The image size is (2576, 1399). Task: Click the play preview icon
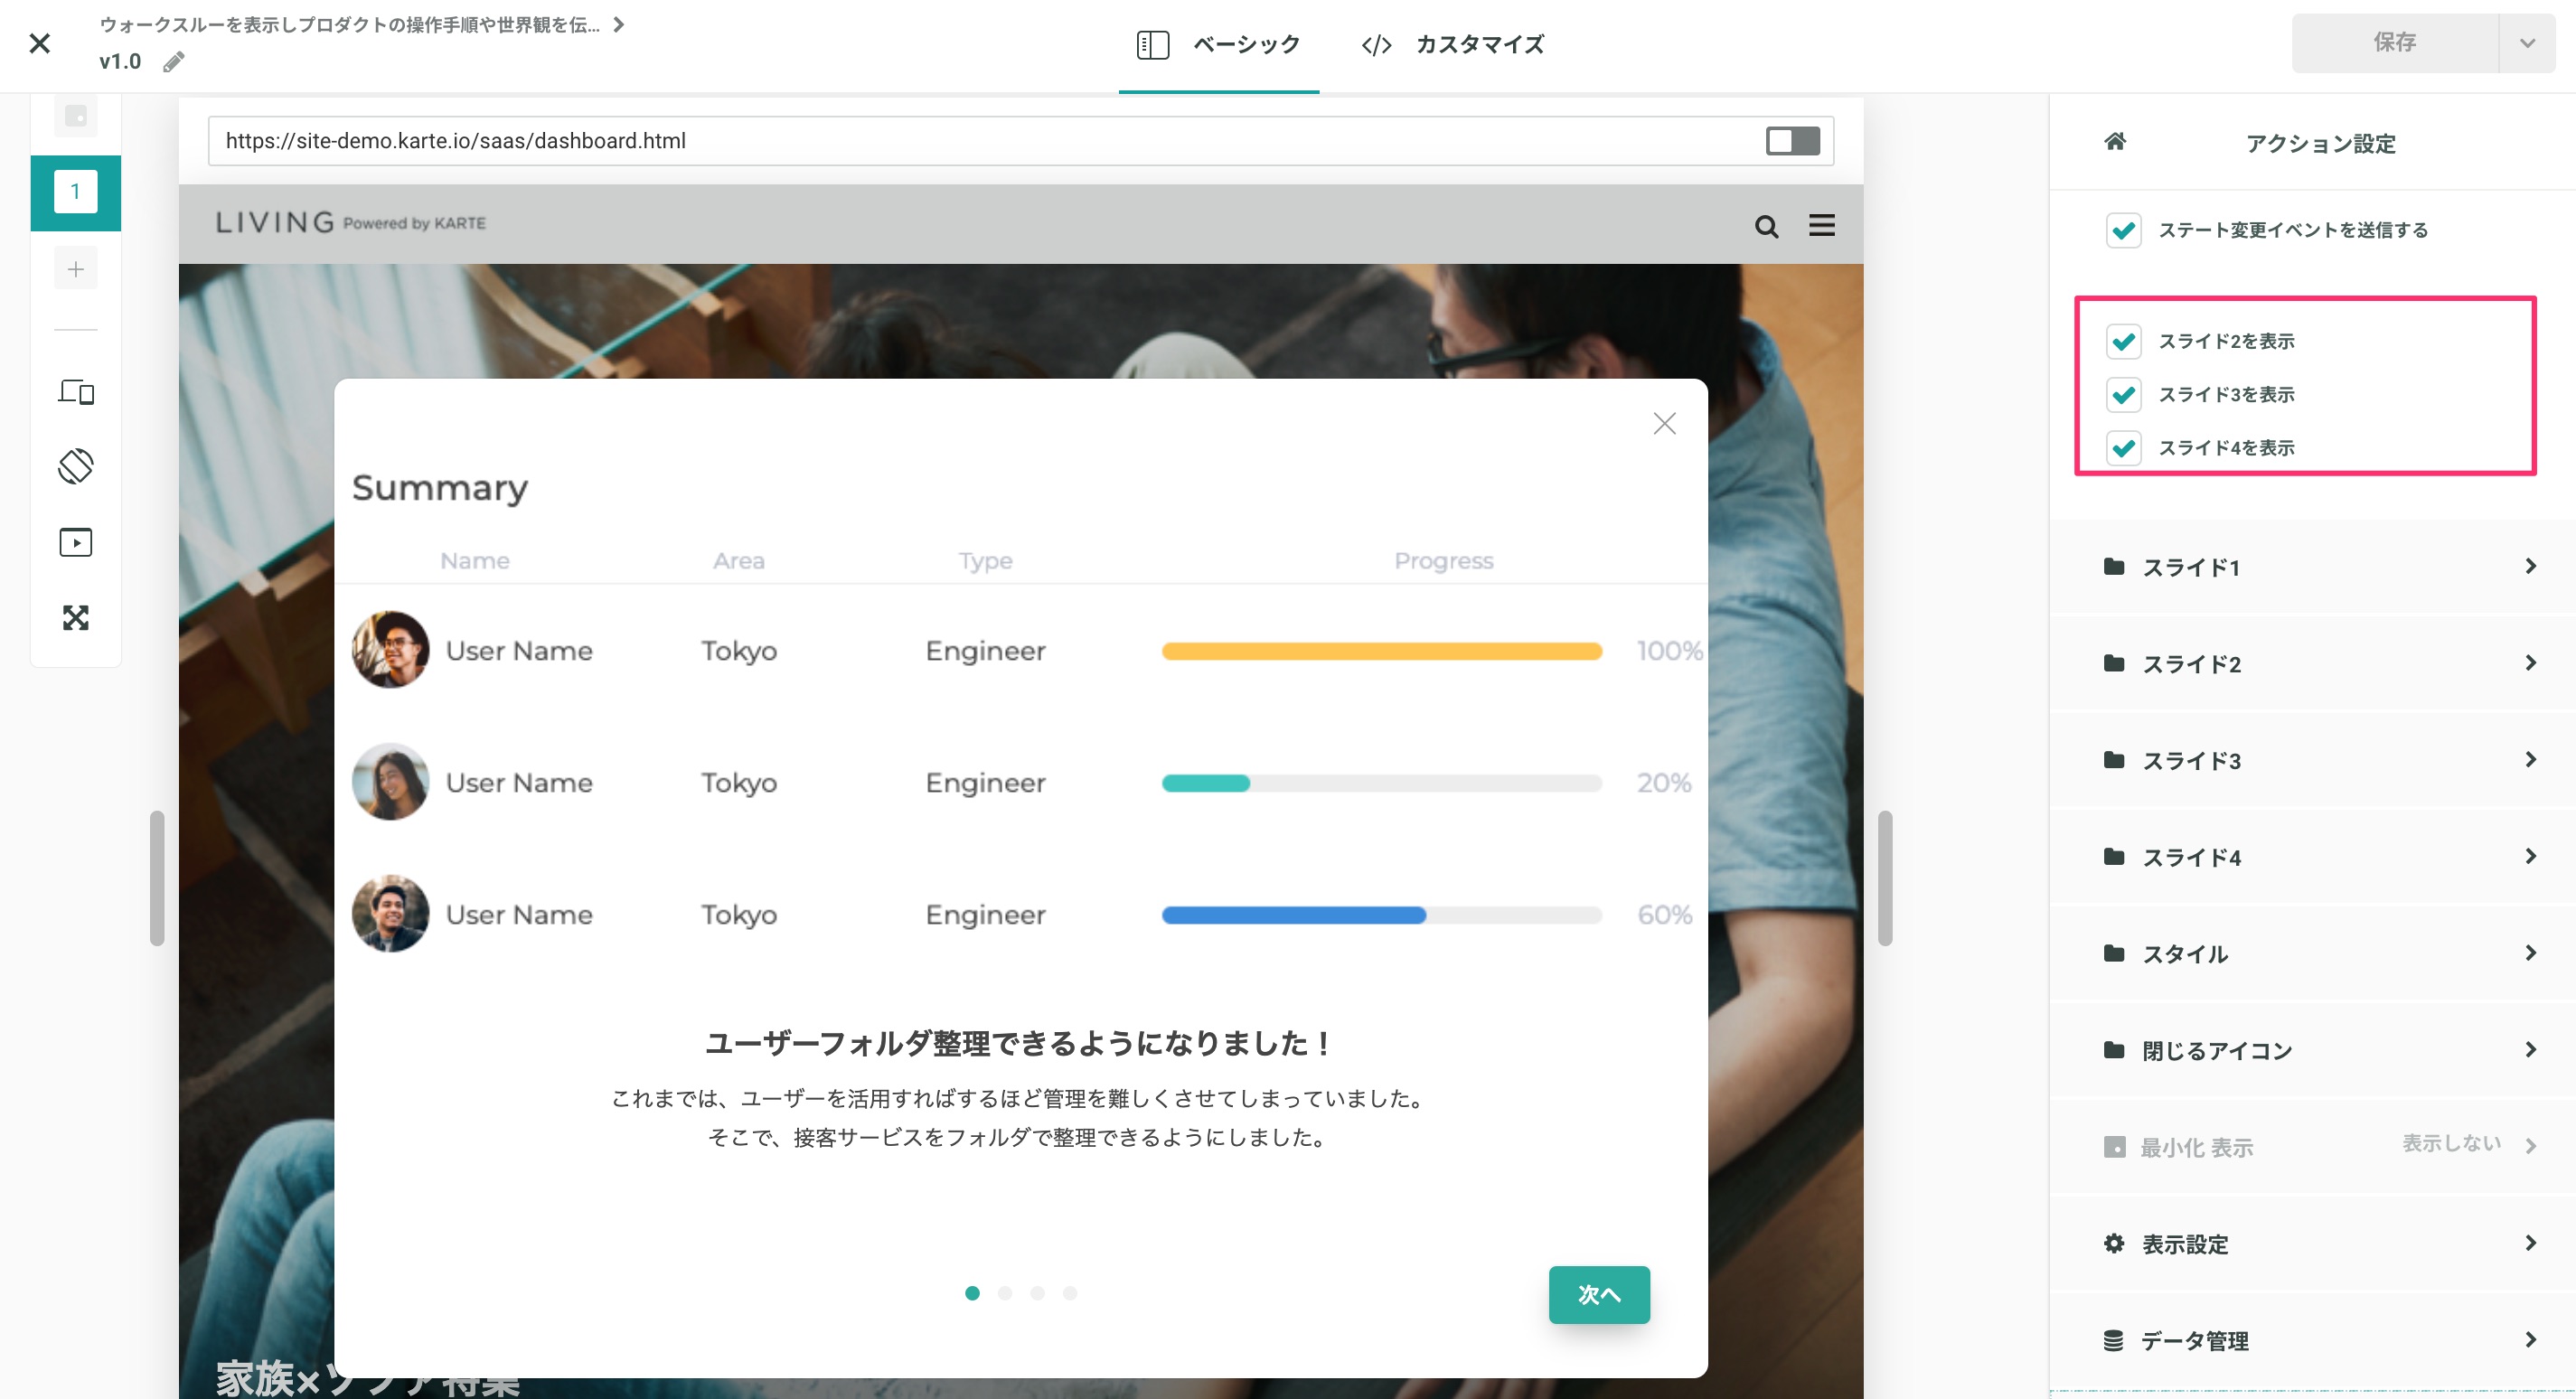point(76,542)
